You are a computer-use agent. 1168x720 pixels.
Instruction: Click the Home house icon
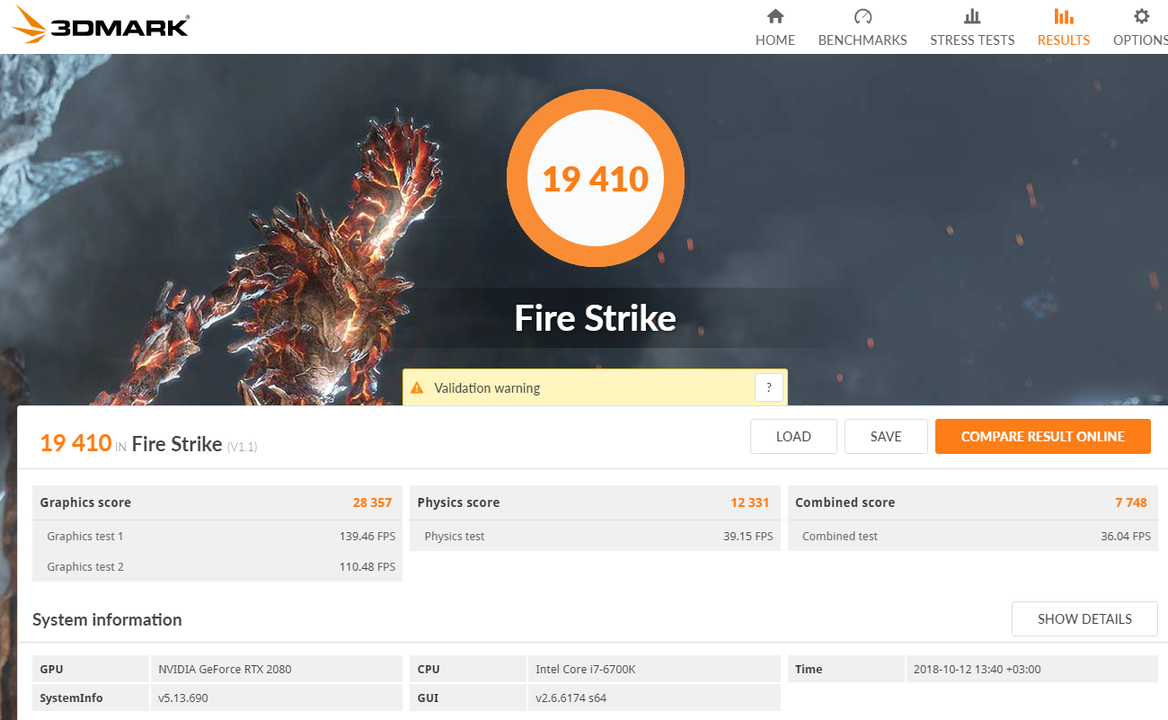coord(775,16)
